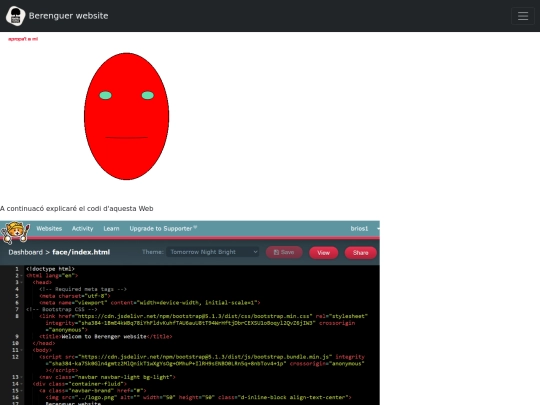Click the face/index.html file name
The width and height of the screenshot is (540, 405).
pyautogui.click(x=81, y=252)
